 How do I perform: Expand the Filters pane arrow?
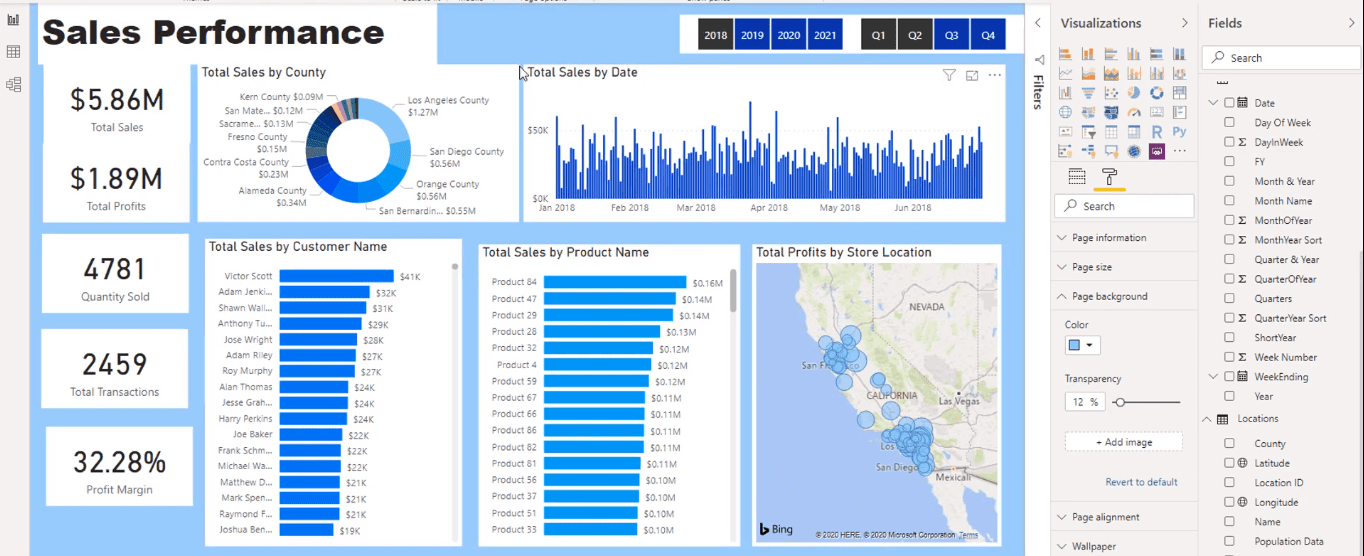coord(1037,22)
